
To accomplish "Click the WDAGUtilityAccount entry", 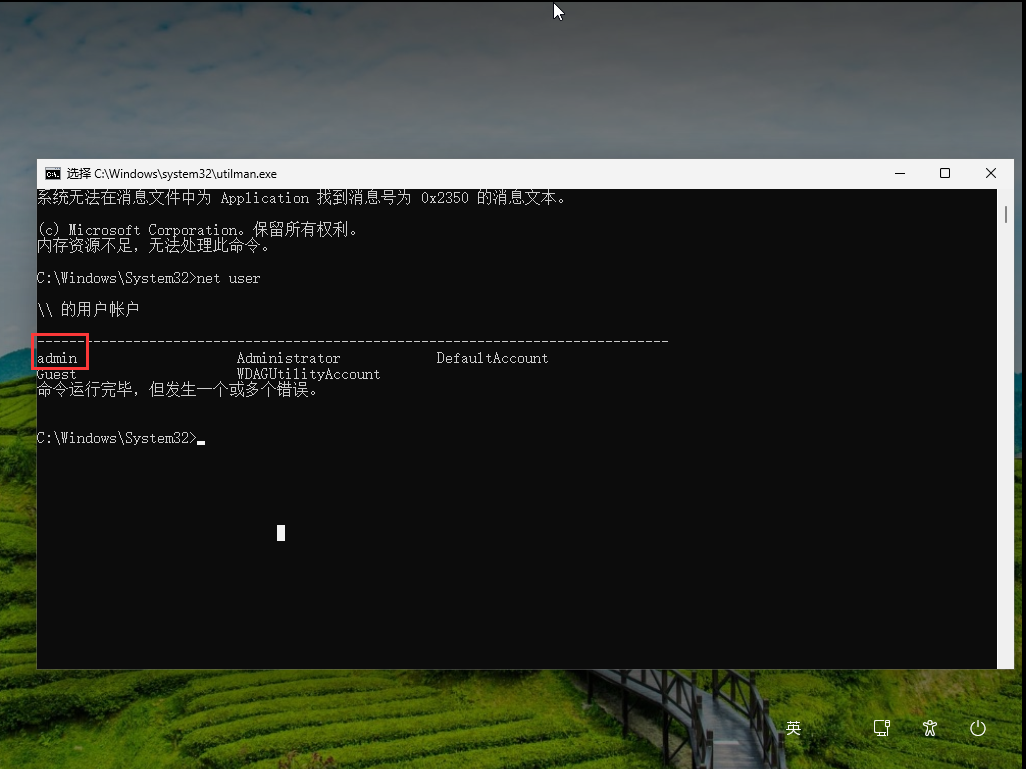I will 308,374.
